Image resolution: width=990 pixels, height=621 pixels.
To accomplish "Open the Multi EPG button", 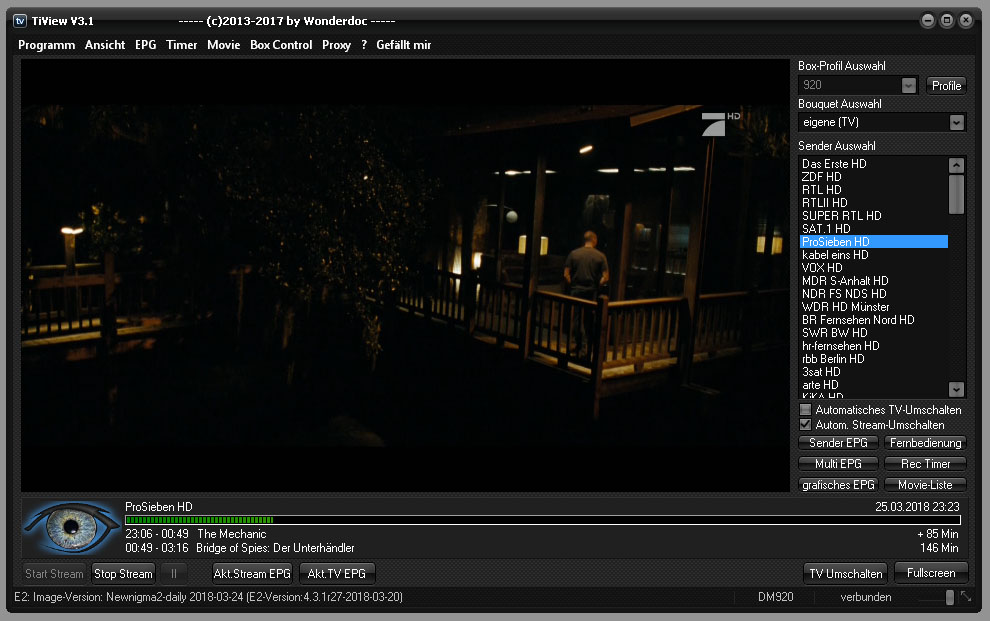I will tap(838, 464).
